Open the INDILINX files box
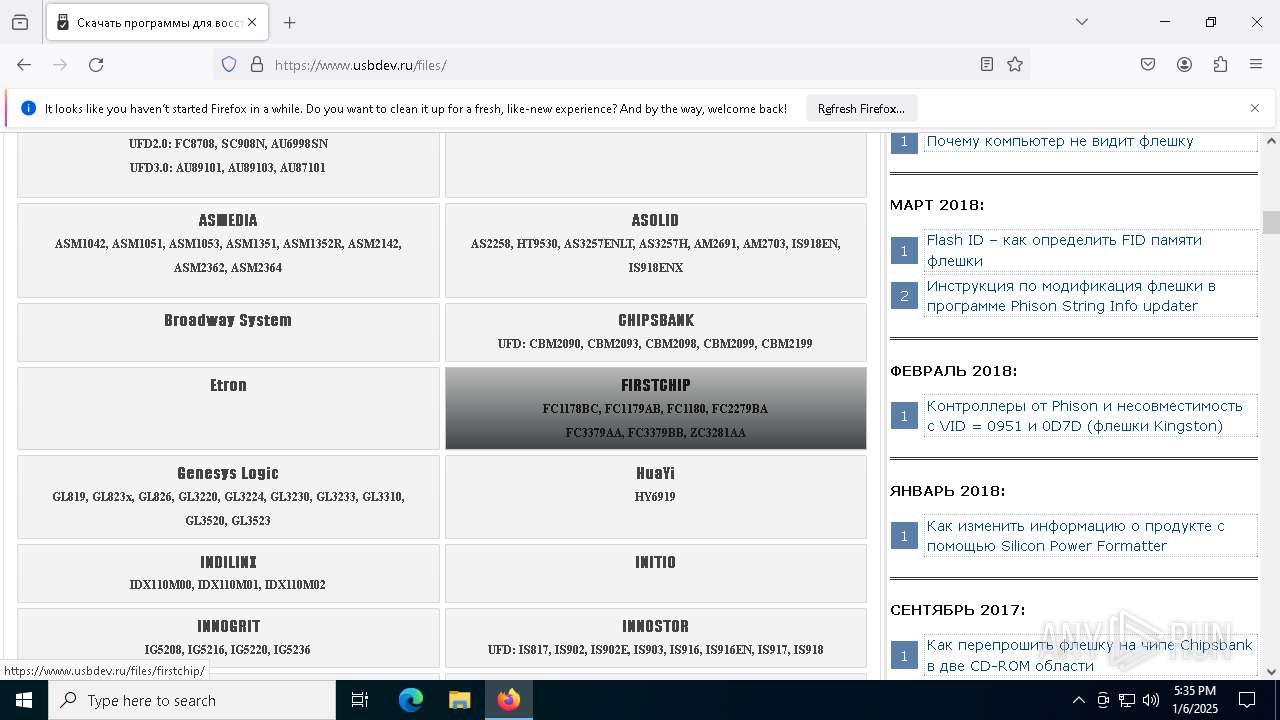Viewport: 1280px width, 720px height. (228, 573)
